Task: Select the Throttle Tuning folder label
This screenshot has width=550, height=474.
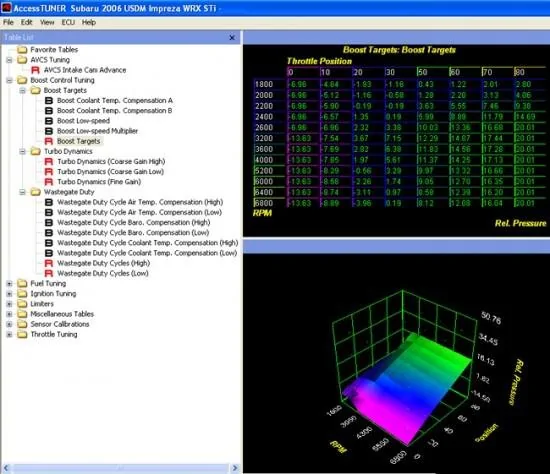Action: pyautogui.click(x=54, y=334)
